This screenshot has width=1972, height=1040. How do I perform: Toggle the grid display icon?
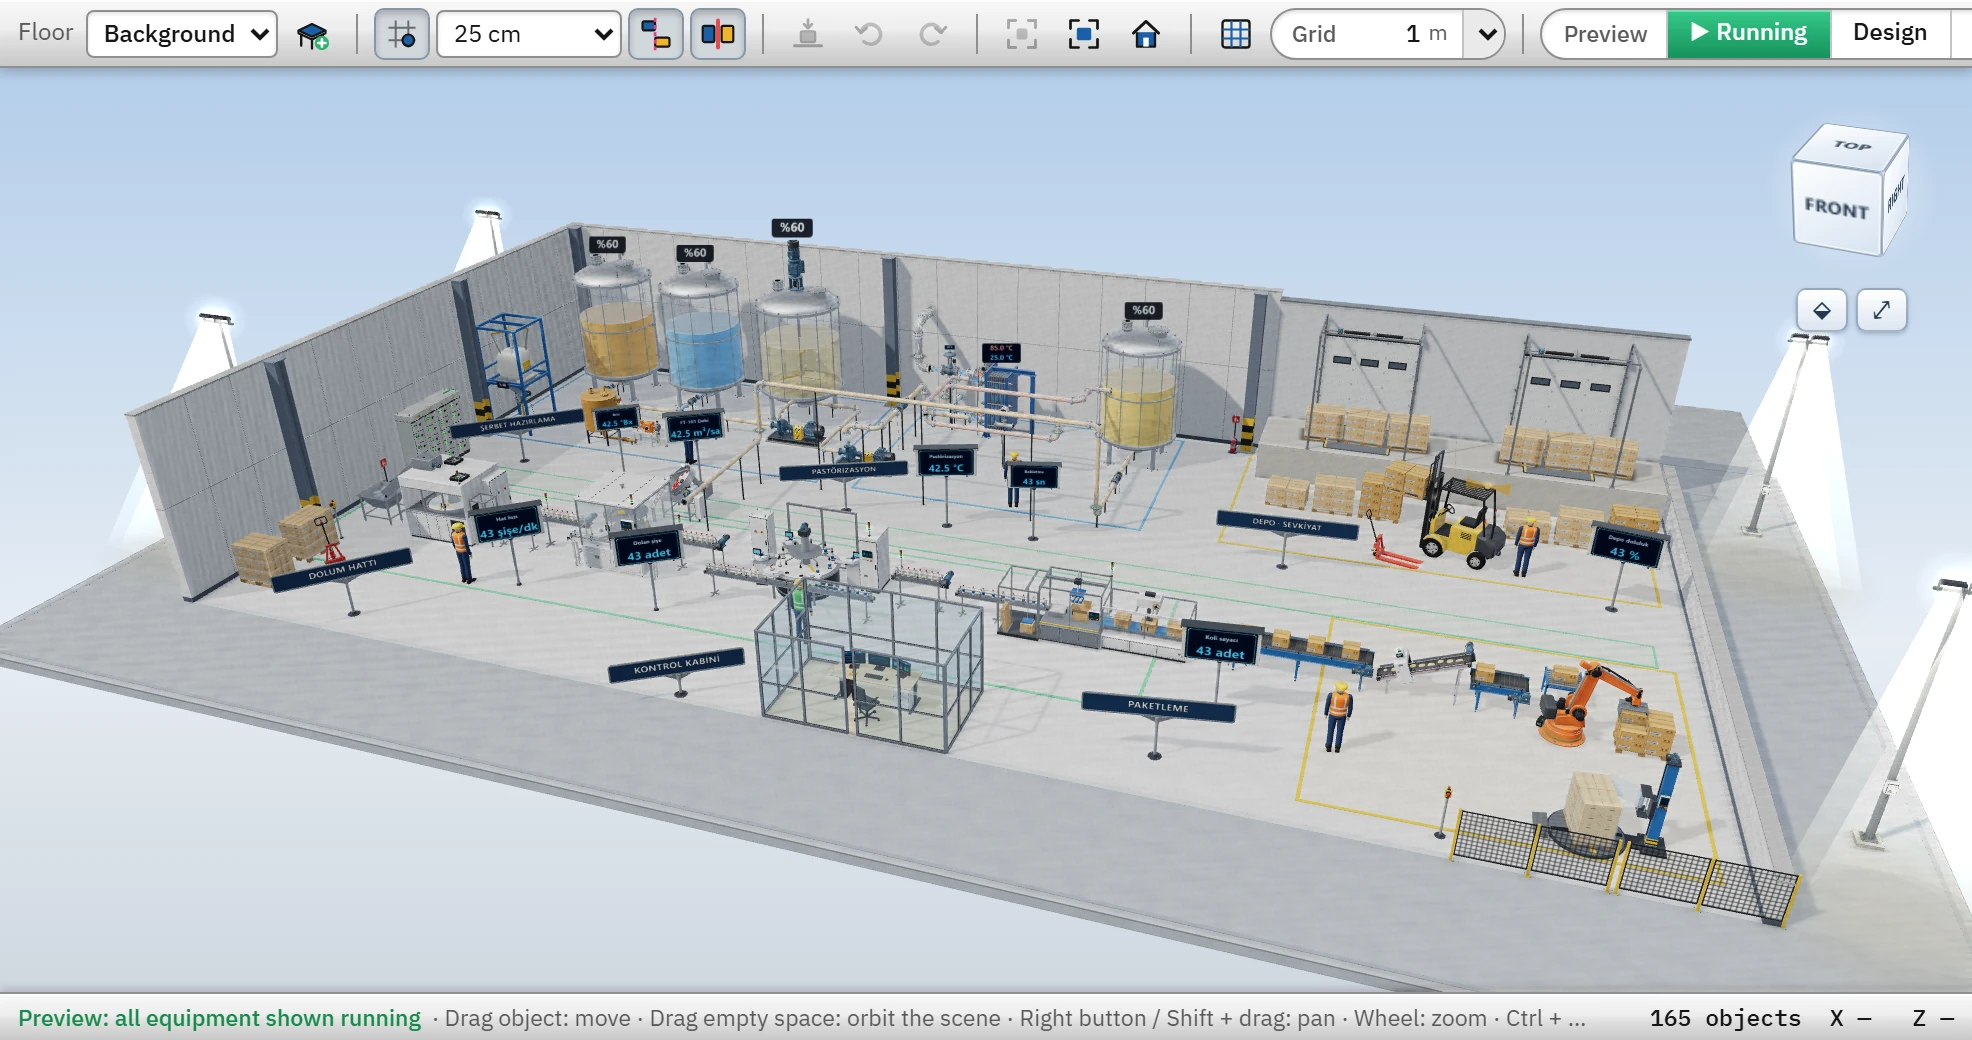point(1236,34)
